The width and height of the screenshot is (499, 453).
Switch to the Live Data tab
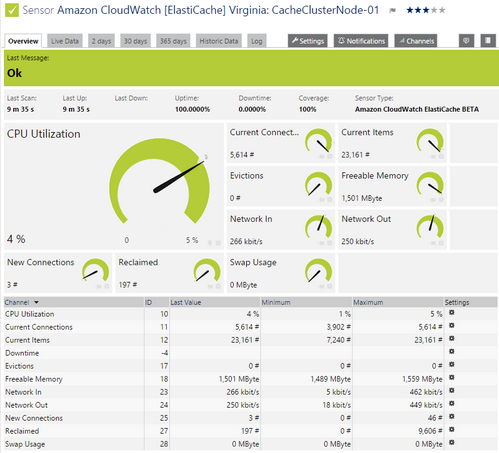coord(65,41)
